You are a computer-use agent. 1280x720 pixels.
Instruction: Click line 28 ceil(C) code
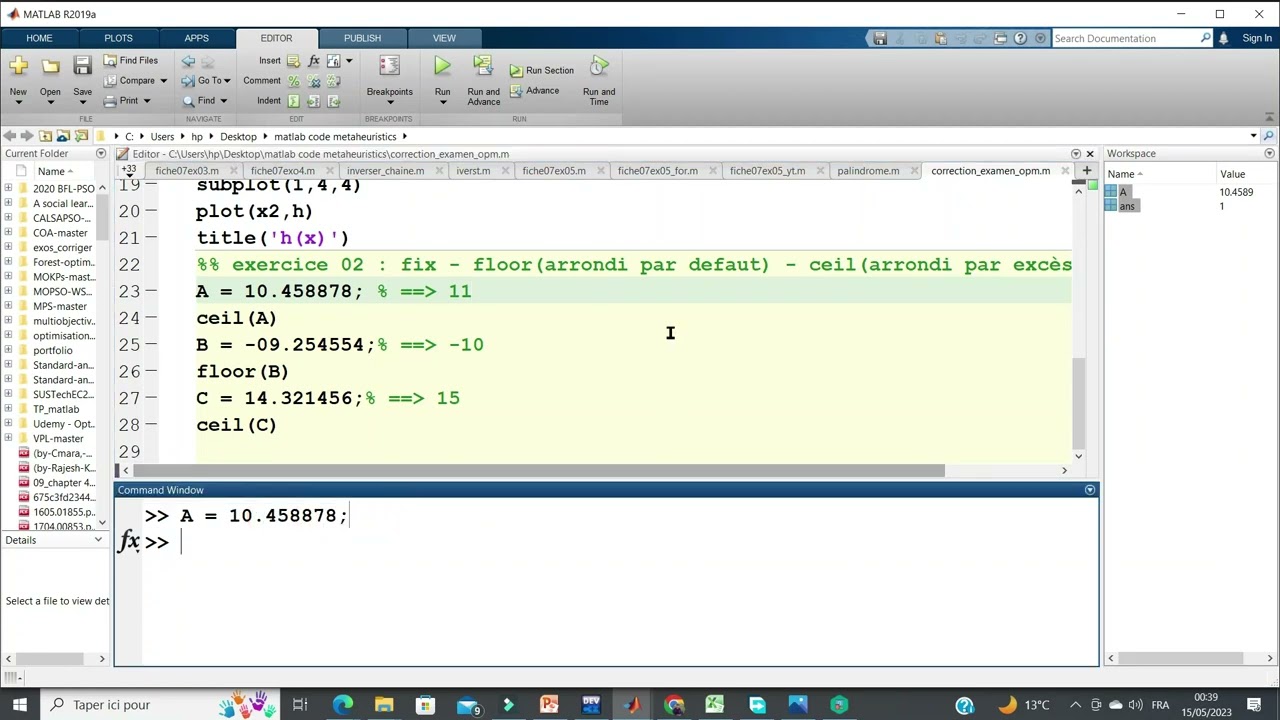[x=236, y=424]
